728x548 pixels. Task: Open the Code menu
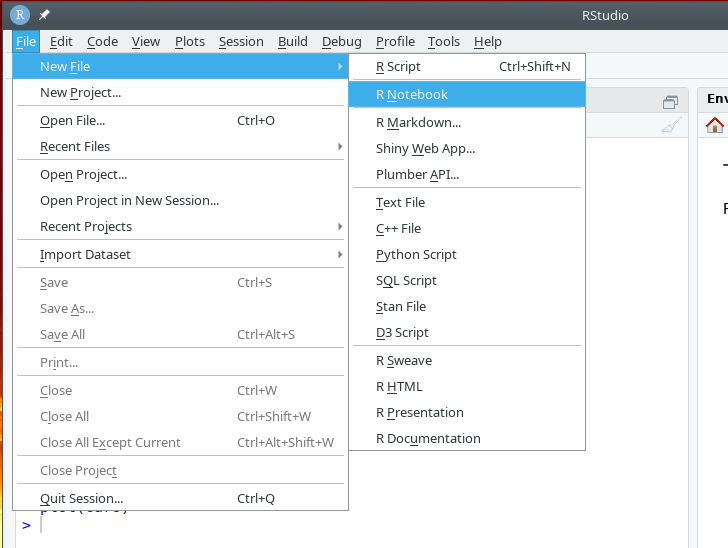(x=102, y=42)
